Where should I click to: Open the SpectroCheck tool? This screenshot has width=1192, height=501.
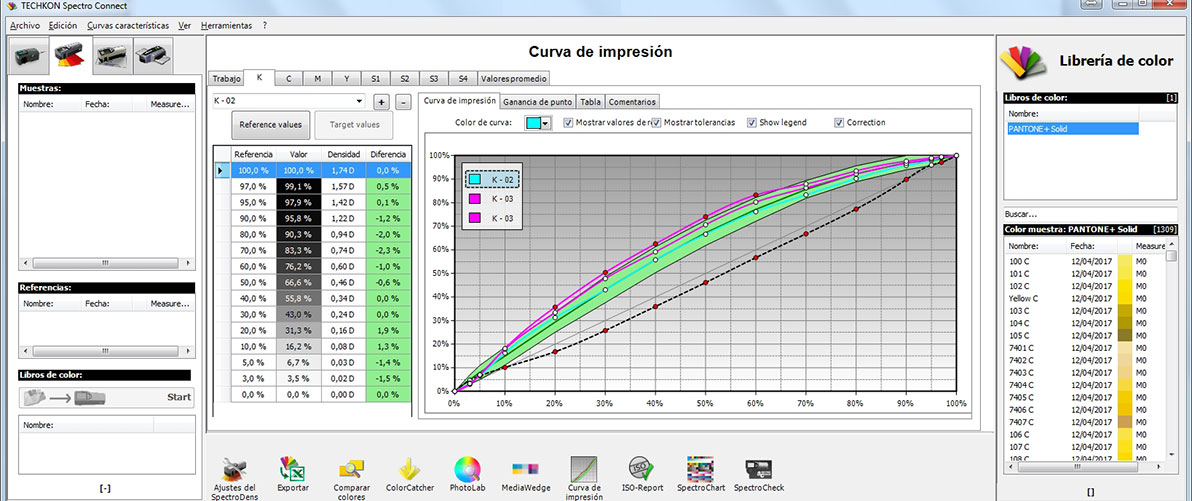tap(758, 468)
